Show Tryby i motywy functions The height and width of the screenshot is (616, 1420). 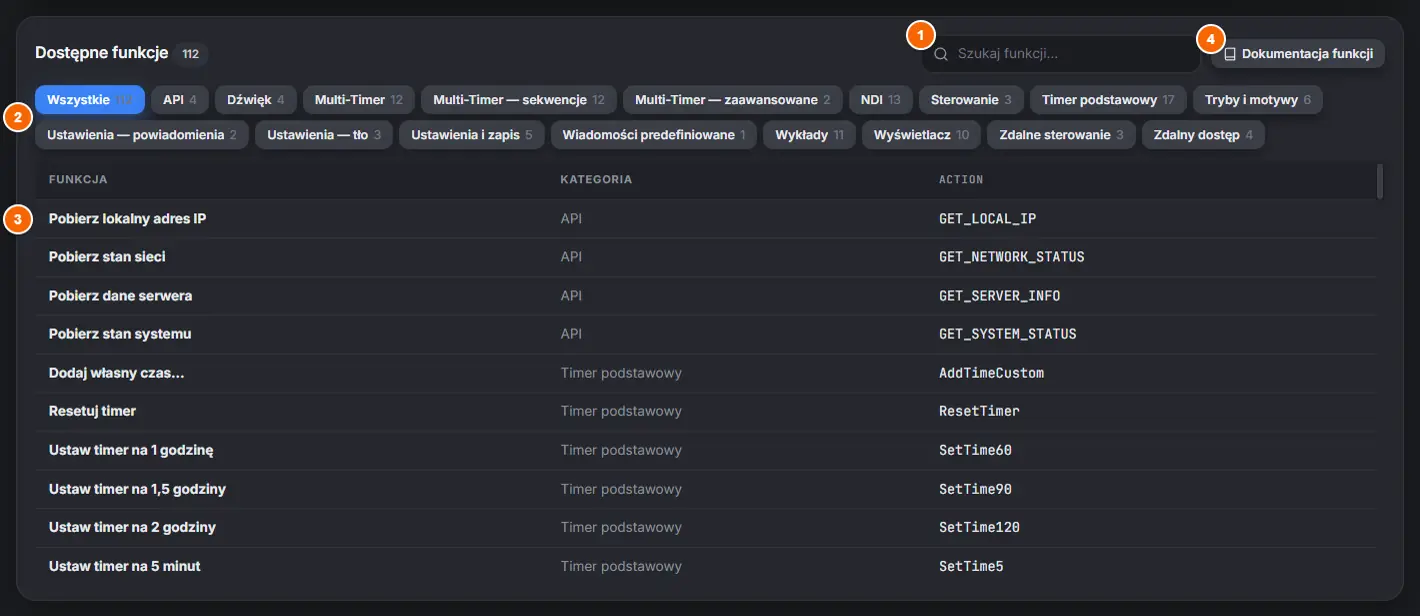[1258, 100]
